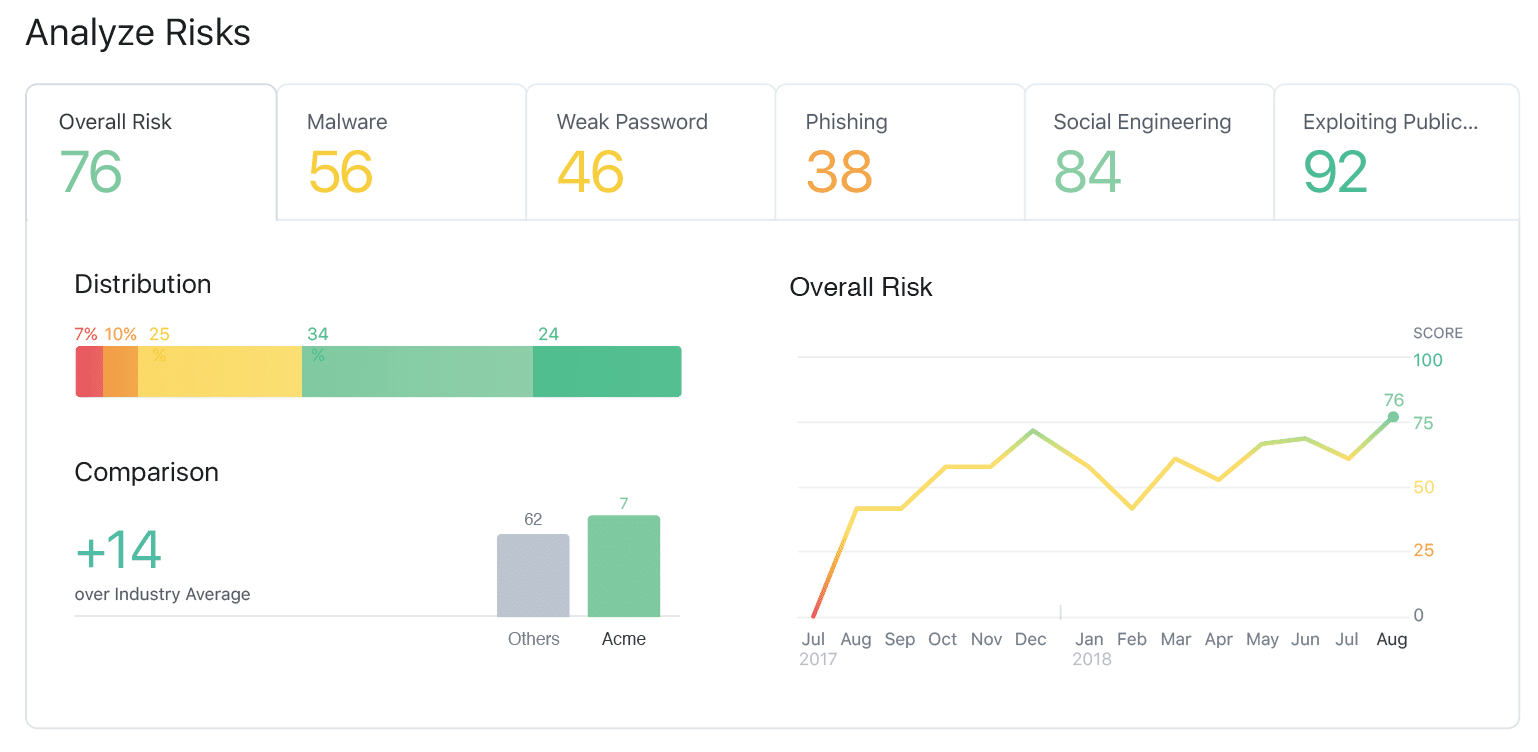Image resolution: width=1538 pixels, height=752 pixels.
Task: Select the Overall Risk tab
Action: [x=151, y=152]
